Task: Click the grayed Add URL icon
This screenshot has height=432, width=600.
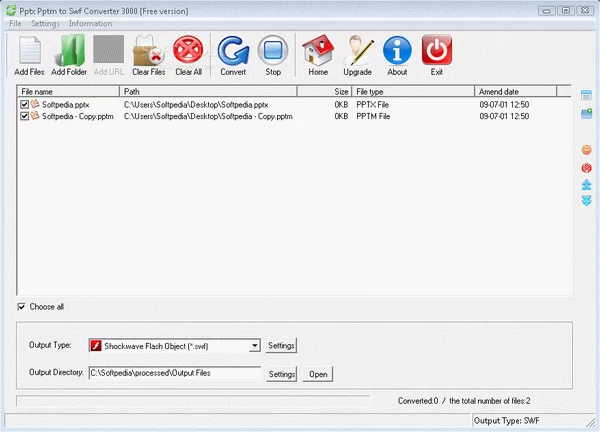Action: (109, 49)
